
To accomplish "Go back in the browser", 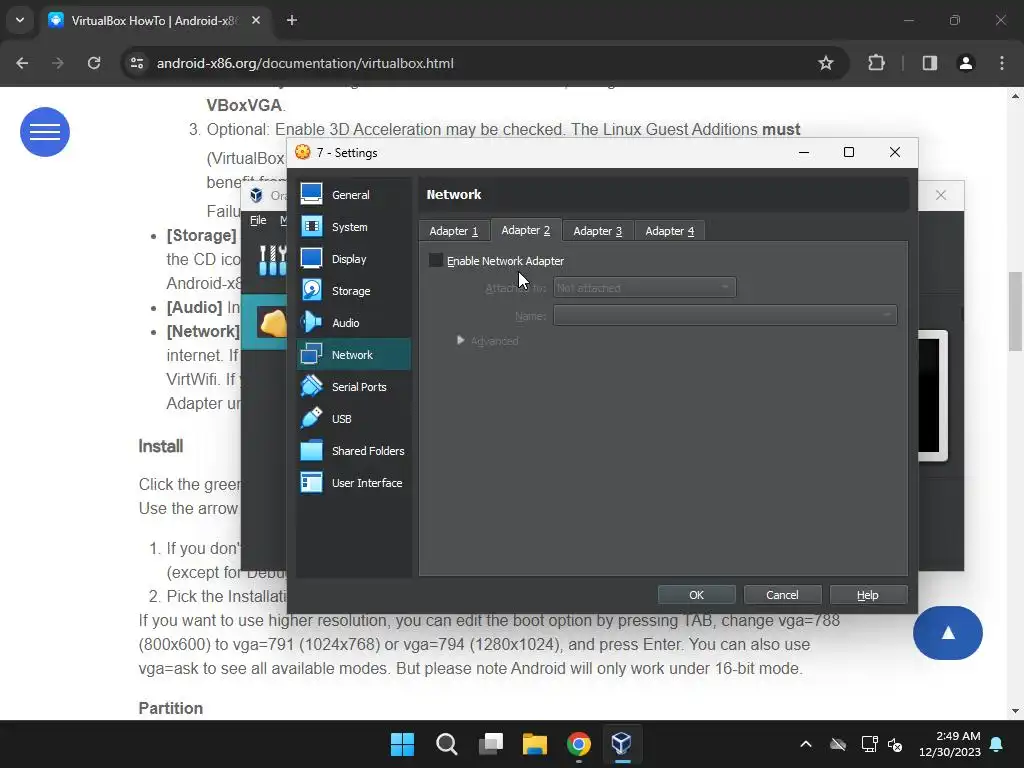I will 22,63.
